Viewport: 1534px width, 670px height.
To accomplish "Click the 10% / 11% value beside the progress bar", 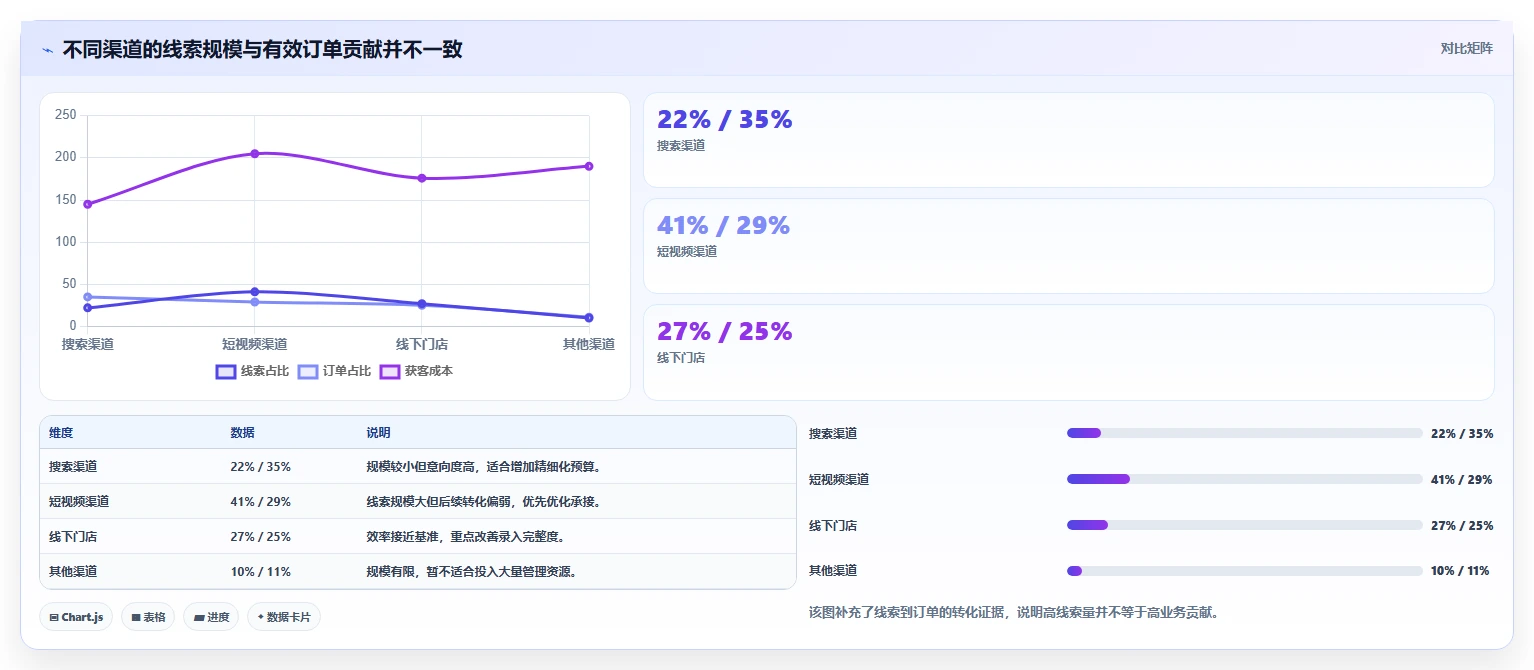I will point(1460,571).
